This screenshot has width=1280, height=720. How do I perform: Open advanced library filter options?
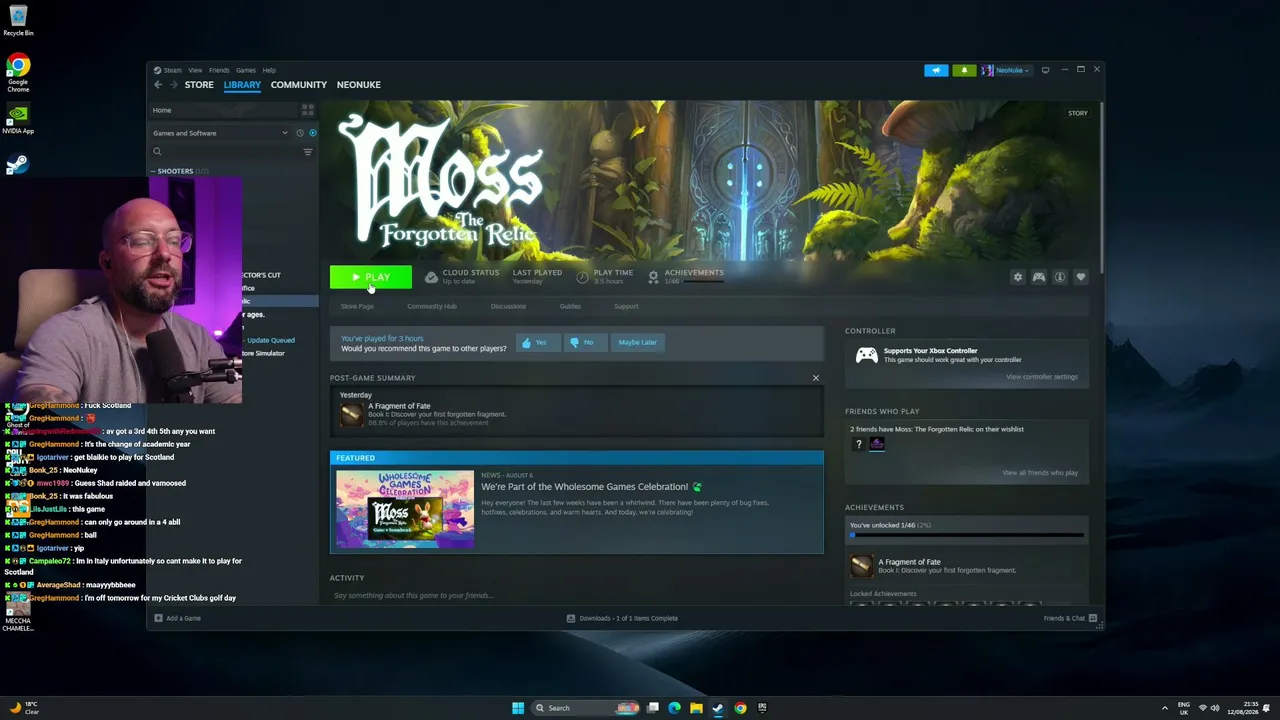[x=308, y=152]
